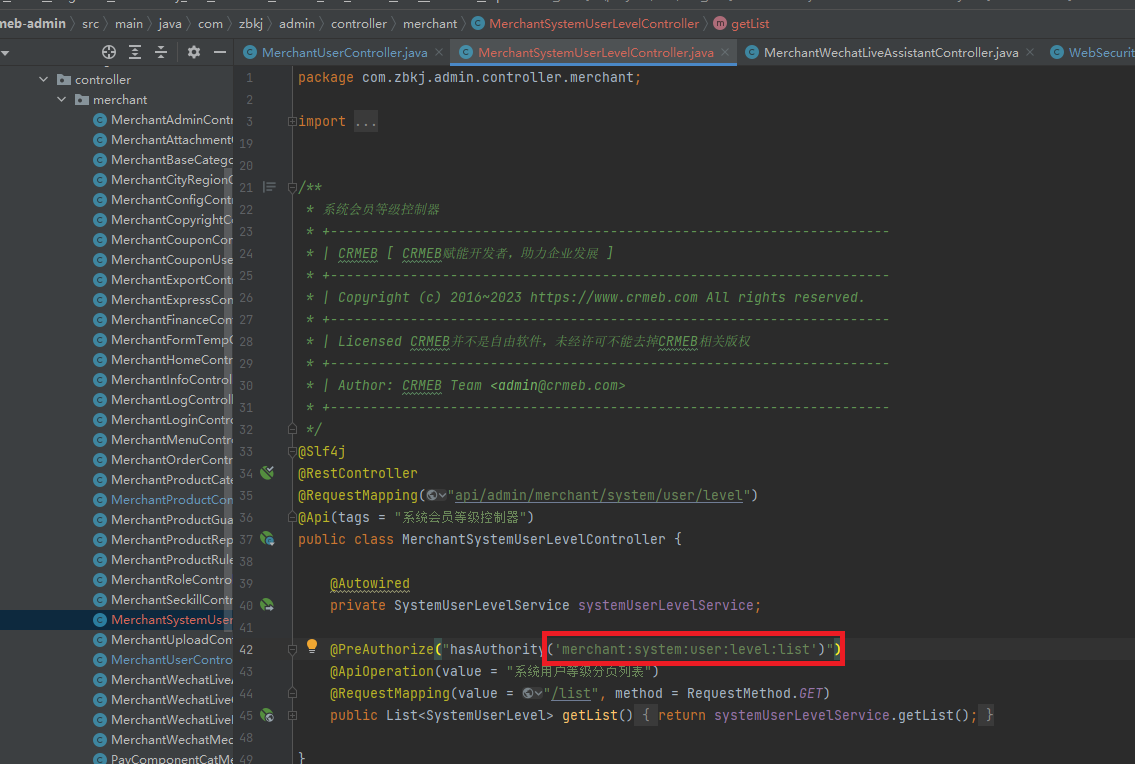This screenshot has width=1135, height=764.
Task: Click the merchant breadcrumb in navigation bar
Action: coord(430,24)
